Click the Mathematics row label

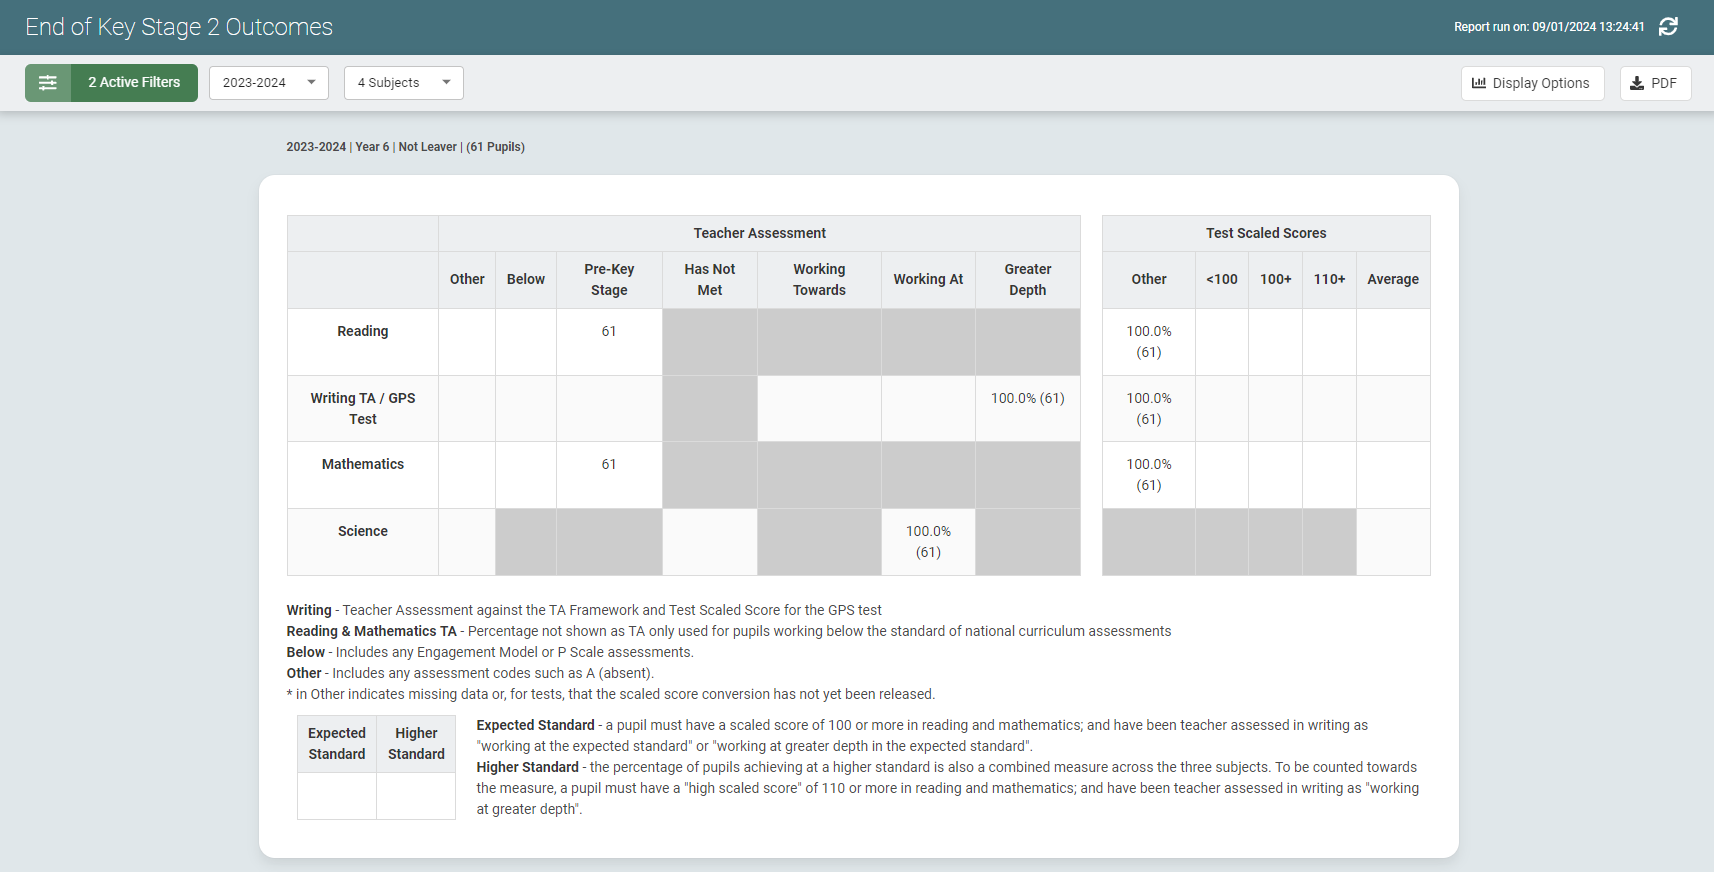click(362, 464)
